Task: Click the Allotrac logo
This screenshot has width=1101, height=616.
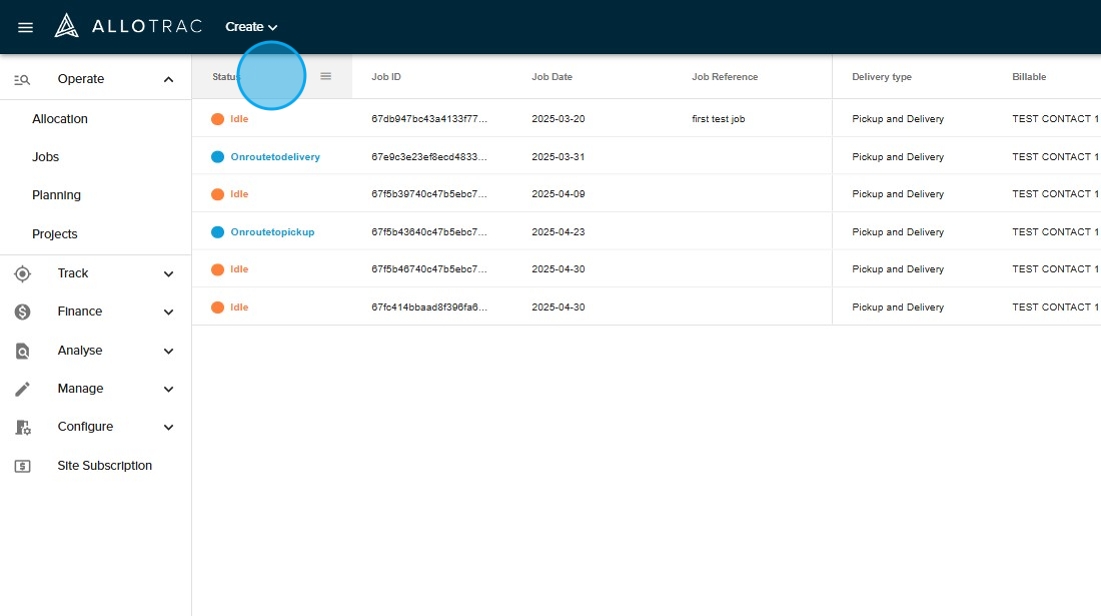Action: pyautogui.click(x=128, y=26)
